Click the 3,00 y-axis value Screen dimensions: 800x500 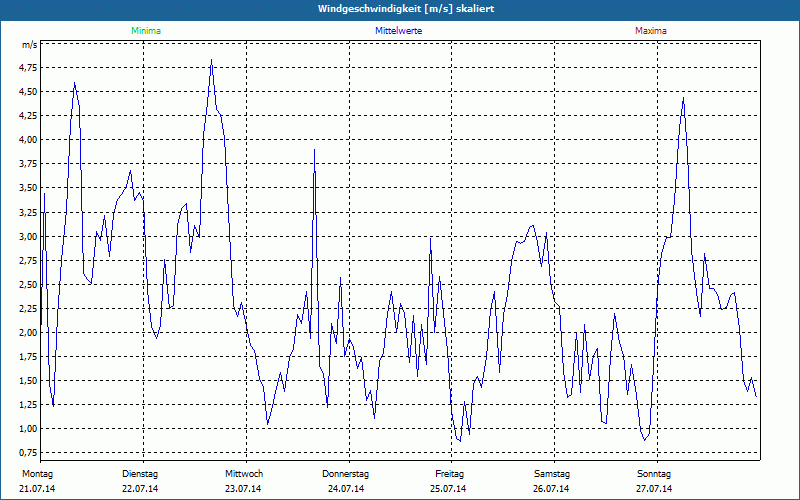coord(29,236)
